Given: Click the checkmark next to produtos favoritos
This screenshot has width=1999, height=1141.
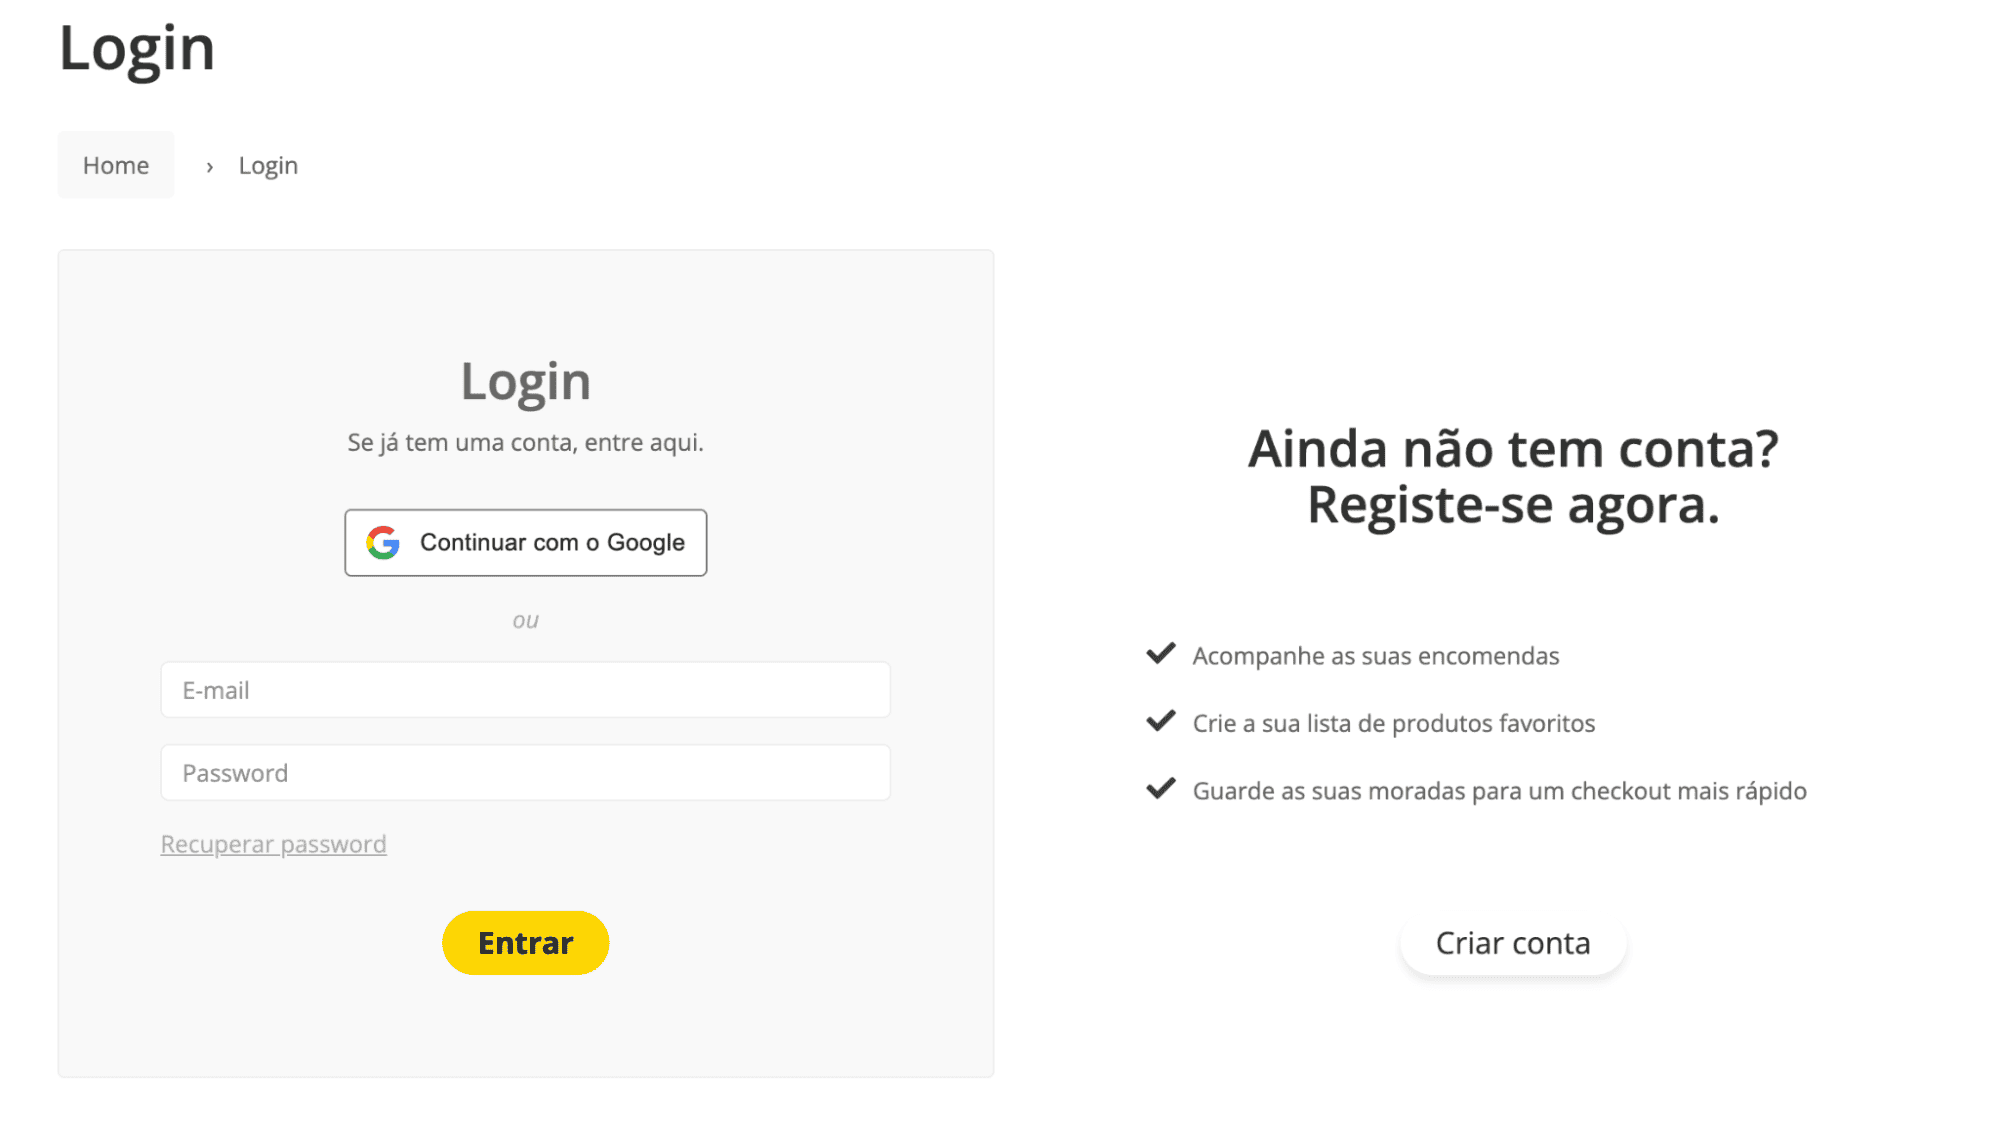Looking at the screenshot, I should click(x=1160, y=721).
